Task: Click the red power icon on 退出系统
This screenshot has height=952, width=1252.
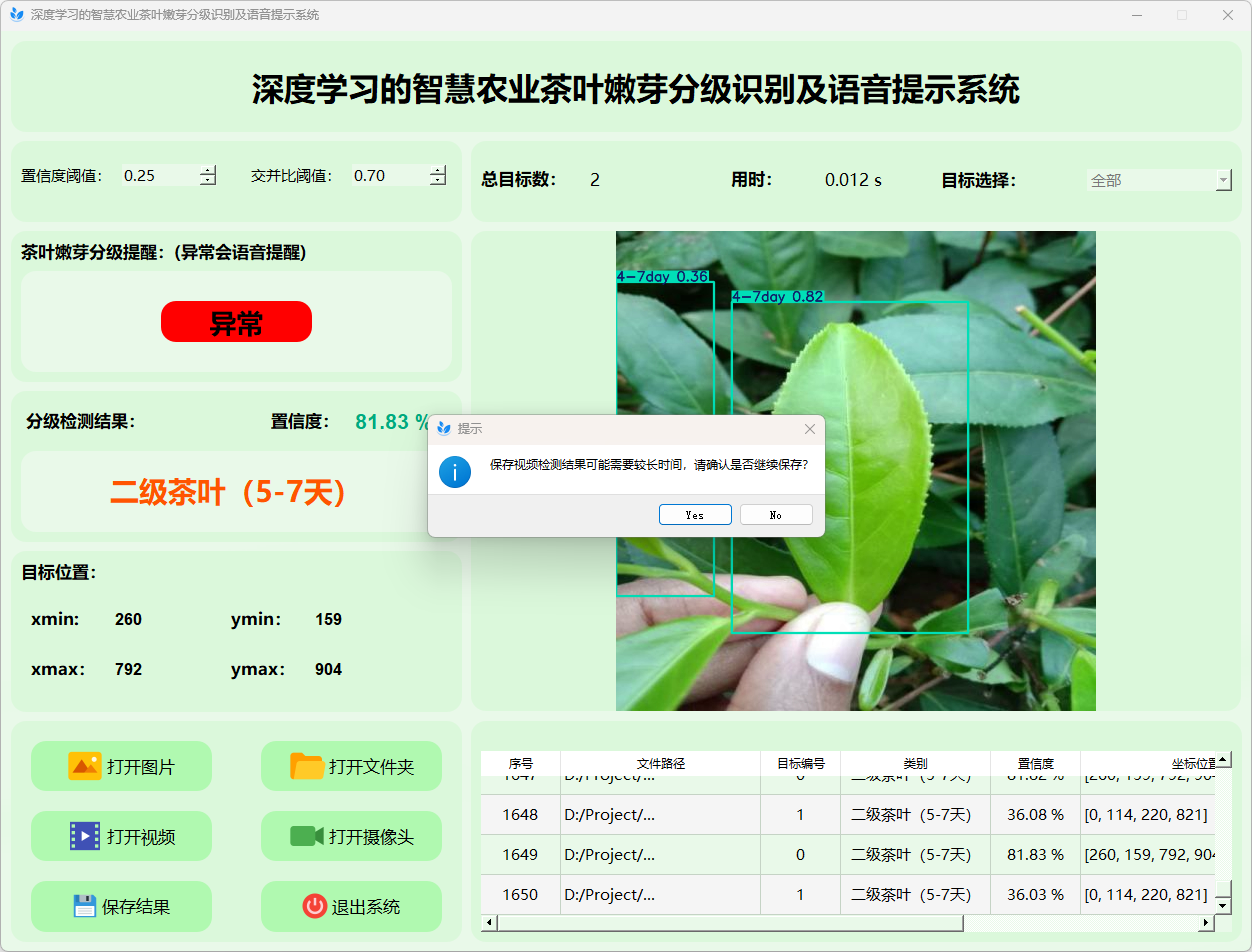Action: [314, 906]
